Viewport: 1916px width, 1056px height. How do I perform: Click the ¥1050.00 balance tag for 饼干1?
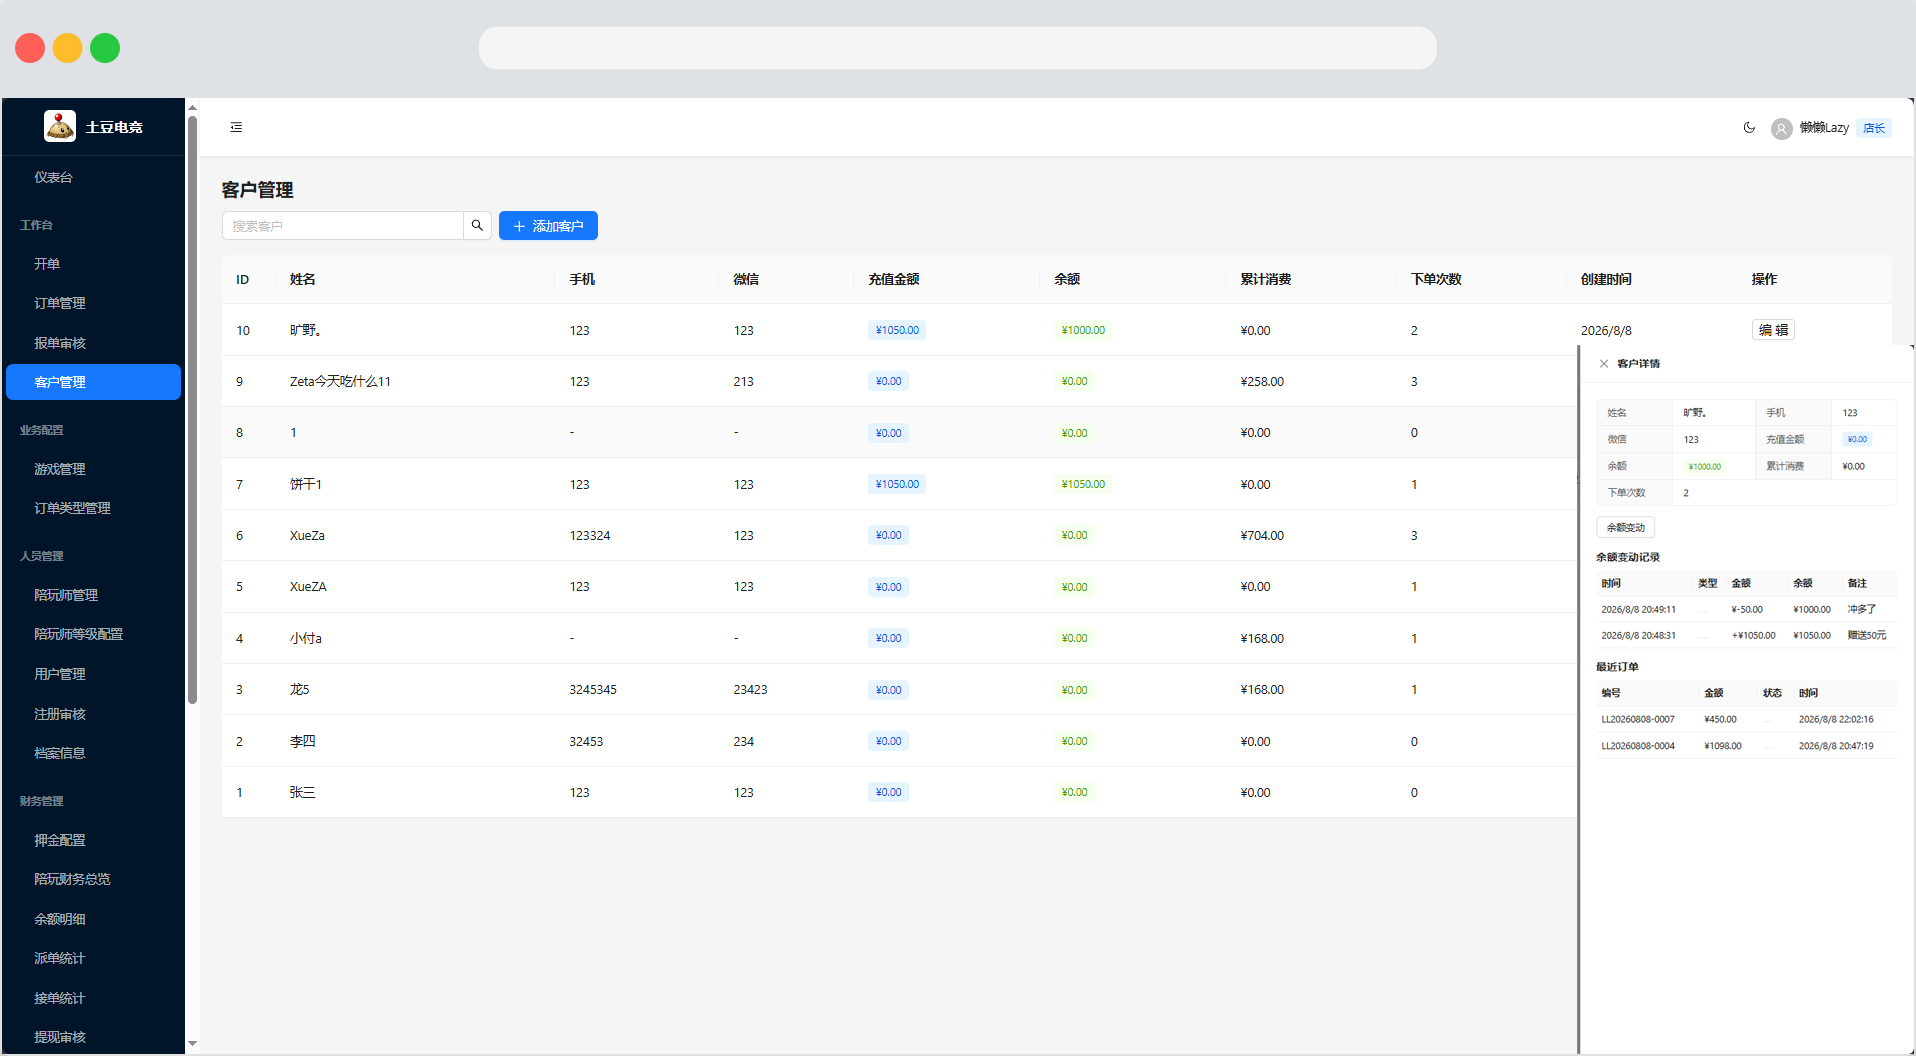[1083, 484]
